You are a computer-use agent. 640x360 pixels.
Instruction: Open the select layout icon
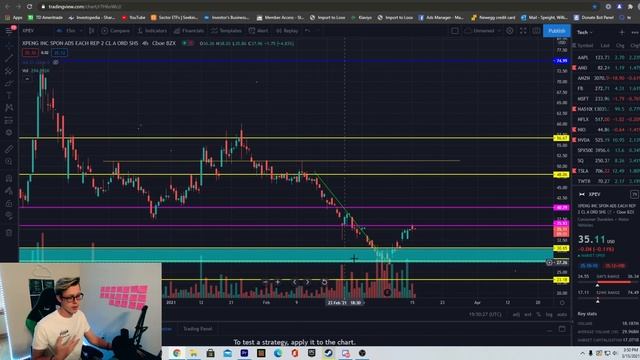(x=455, y=31)
